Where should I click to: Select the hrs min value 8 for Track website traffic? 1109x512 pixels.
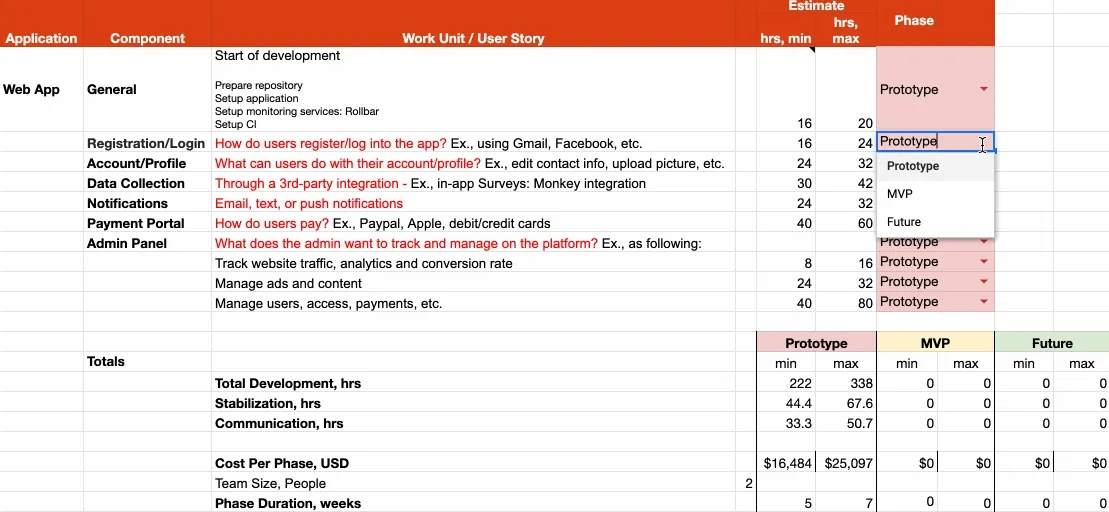[786, 263]
